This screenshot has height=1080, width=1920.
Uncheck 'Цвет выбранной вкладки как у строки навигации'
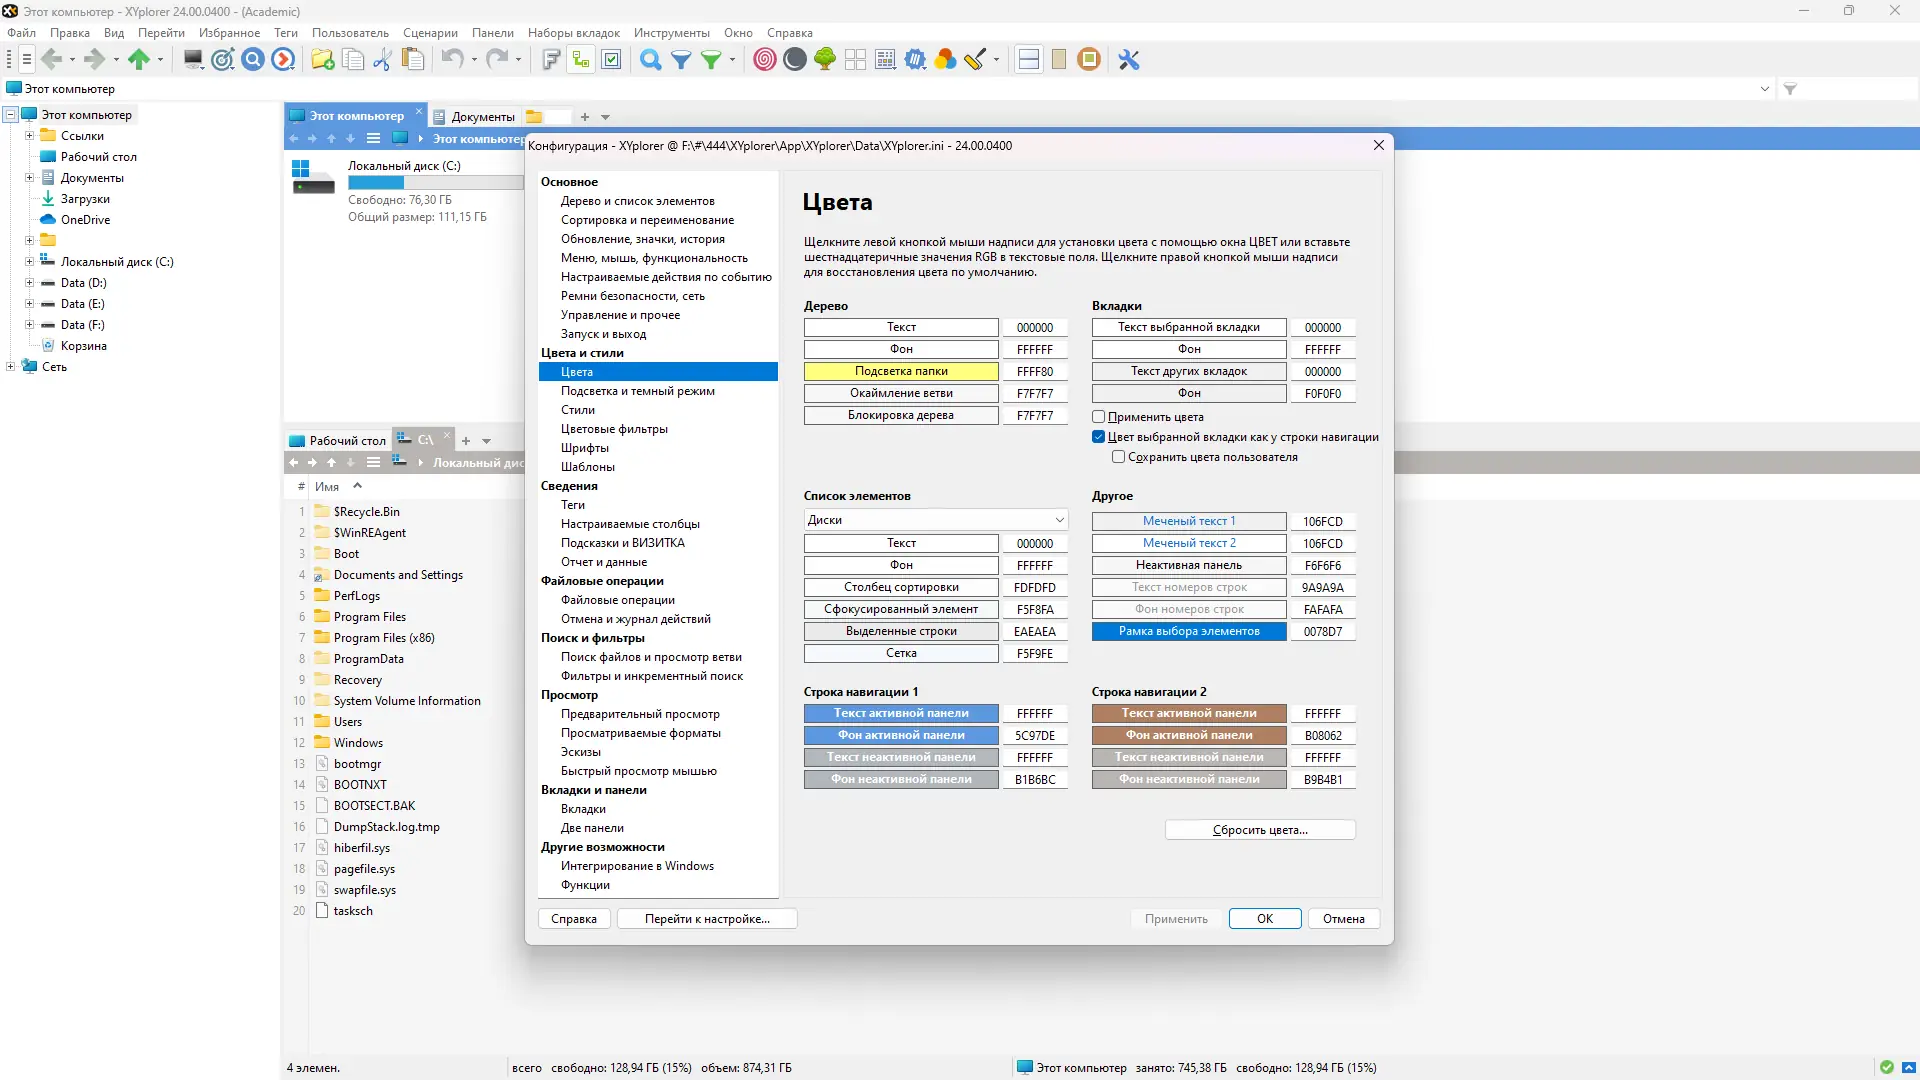(x=1099, y=437)
